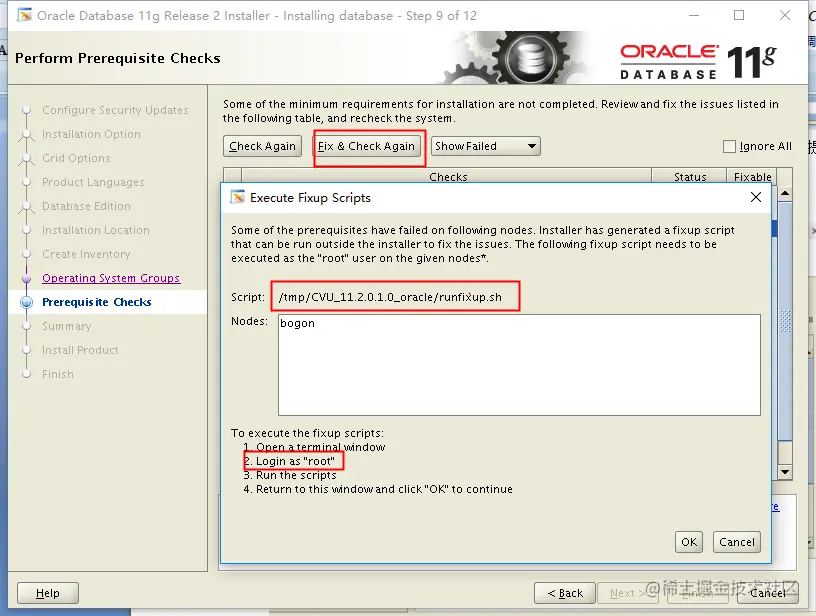Click the Checks column header
816x616 pixels.
[448, 176]
